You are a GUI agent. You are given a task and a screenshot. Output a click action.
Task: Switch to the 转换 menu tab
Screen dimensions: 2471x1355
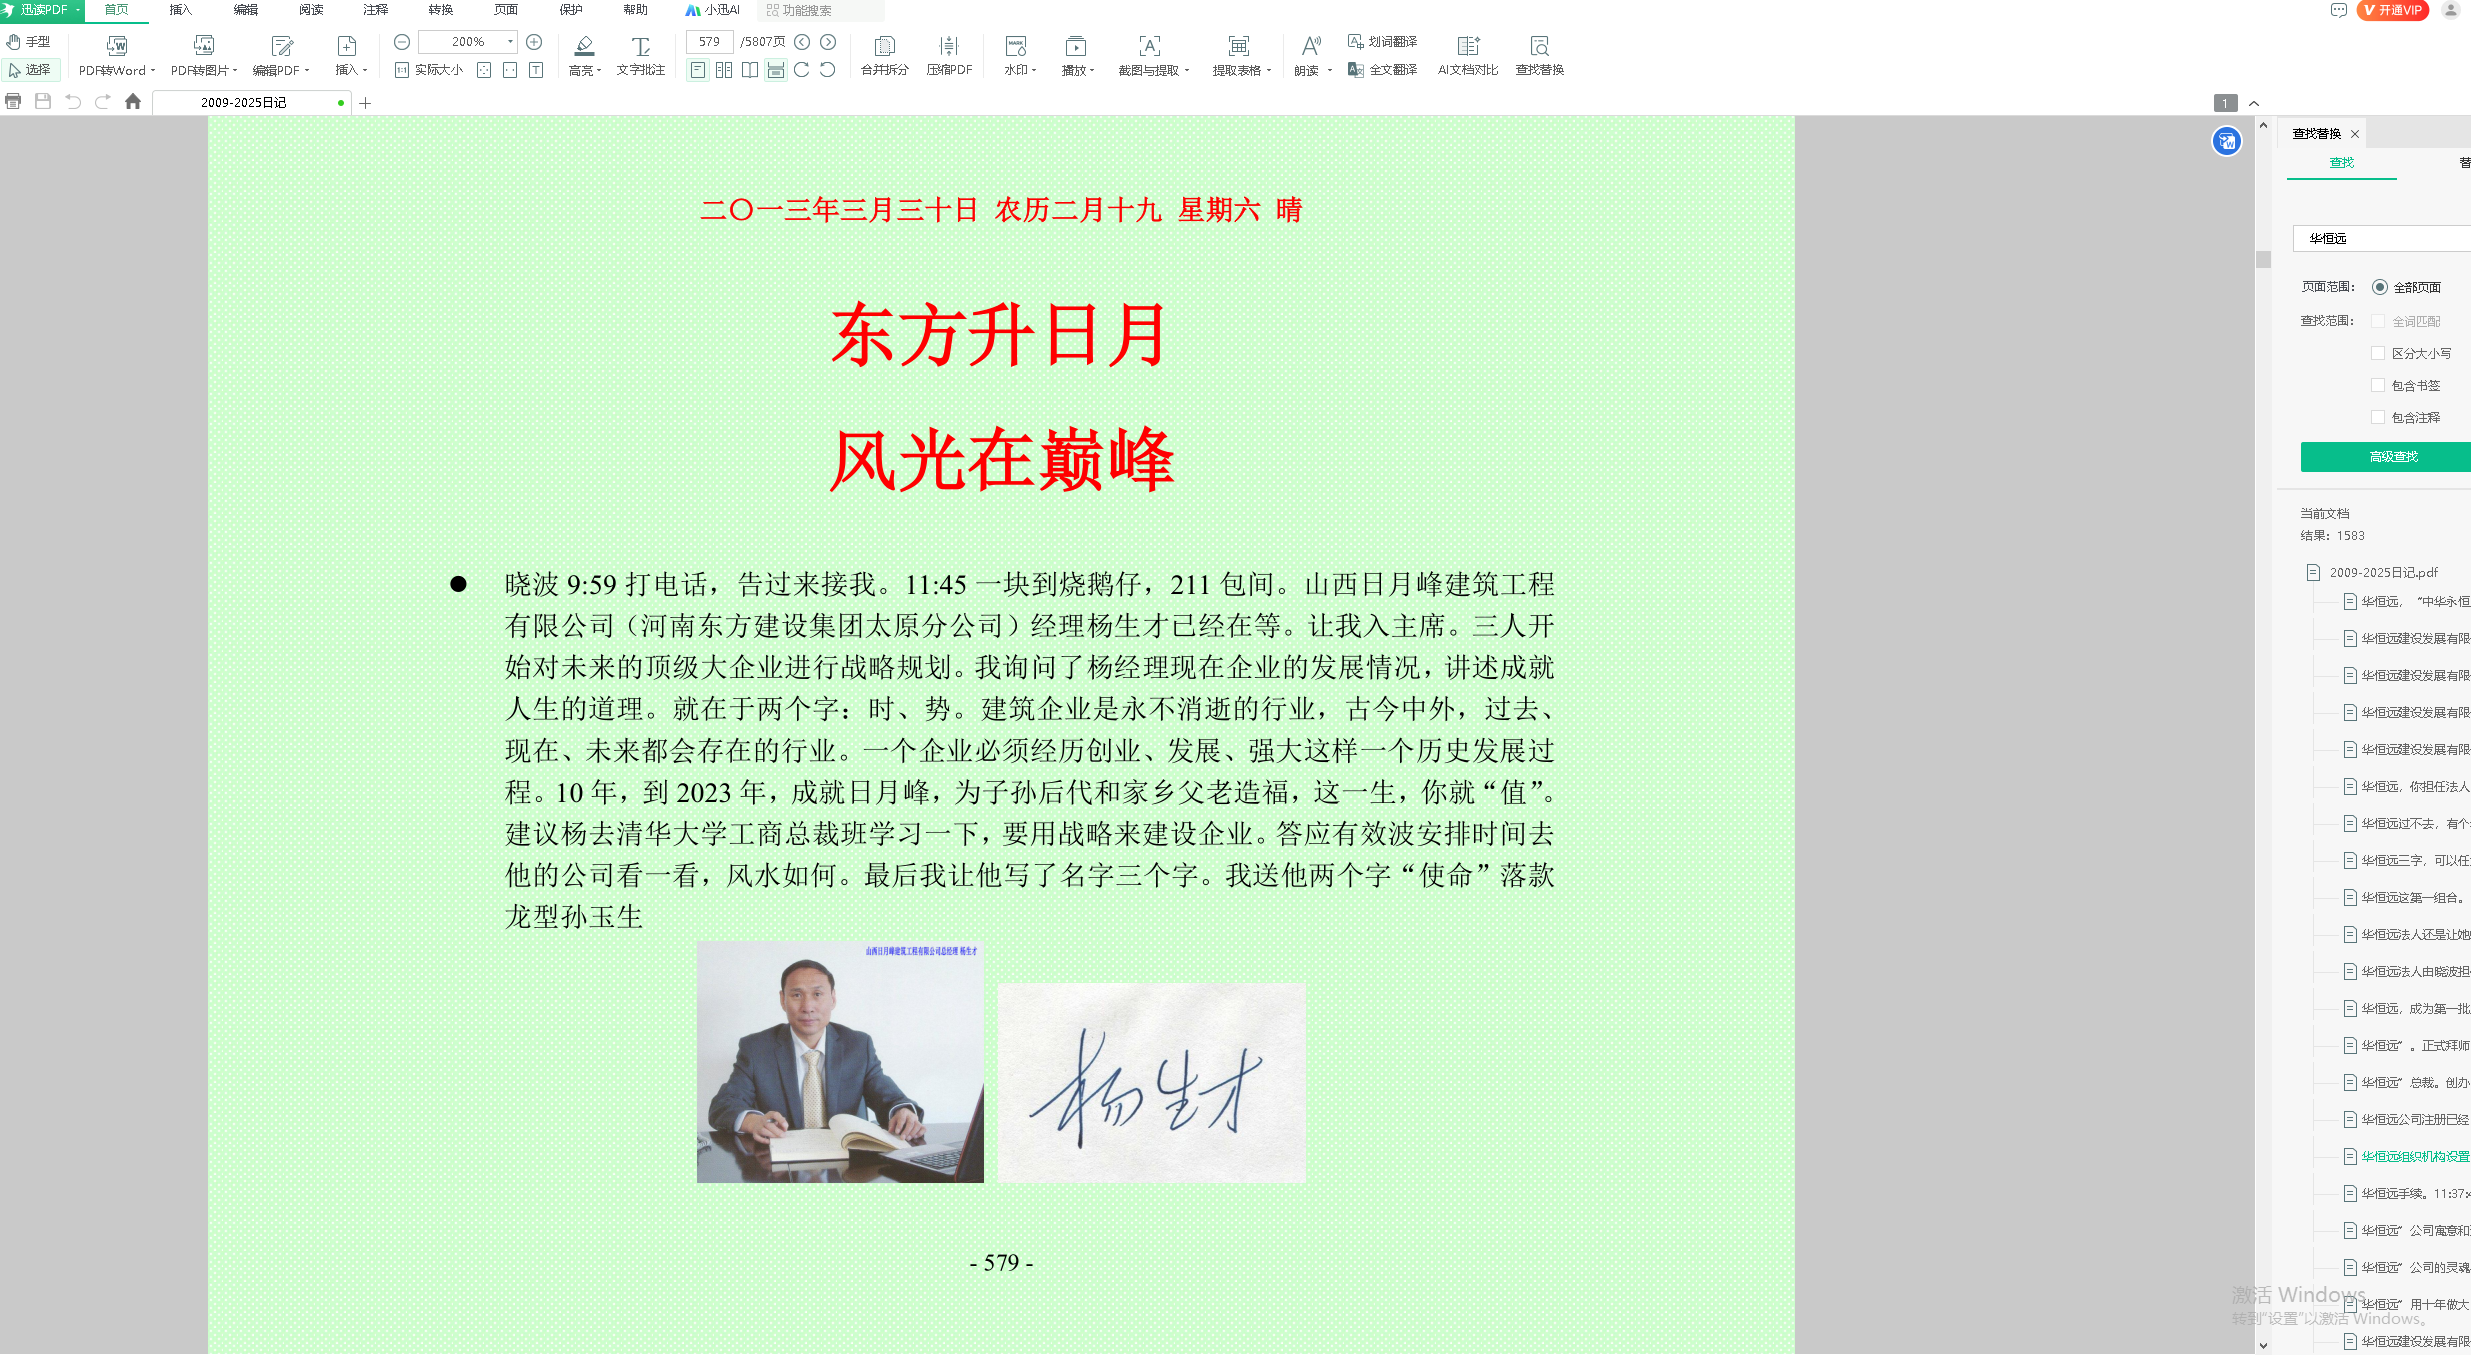coord(441,10)
